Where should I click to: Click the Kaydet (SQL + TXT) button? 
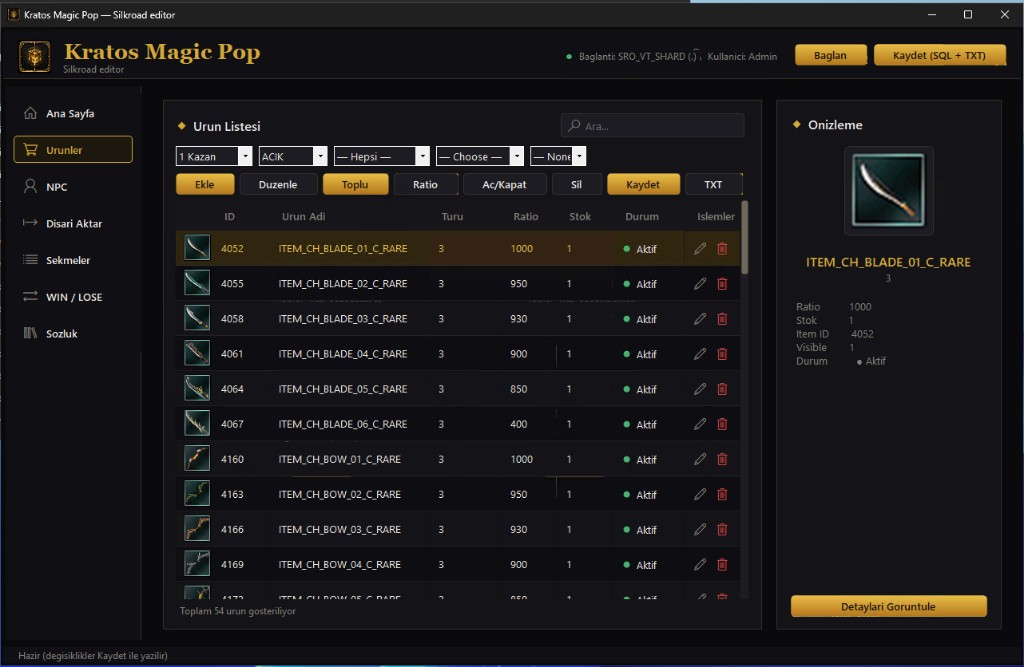coord(939,56)
